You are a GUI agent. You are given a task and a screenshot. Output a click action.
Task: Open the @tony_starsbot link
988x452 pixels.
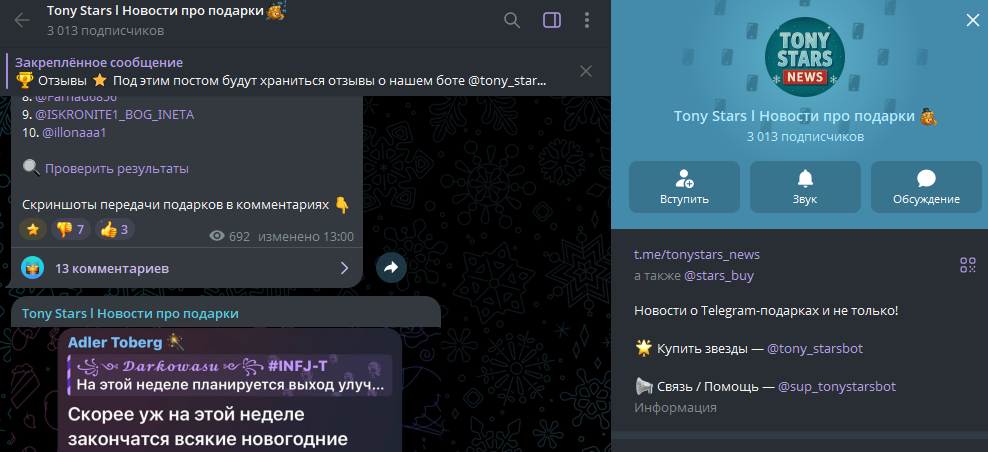coord(818,349)
